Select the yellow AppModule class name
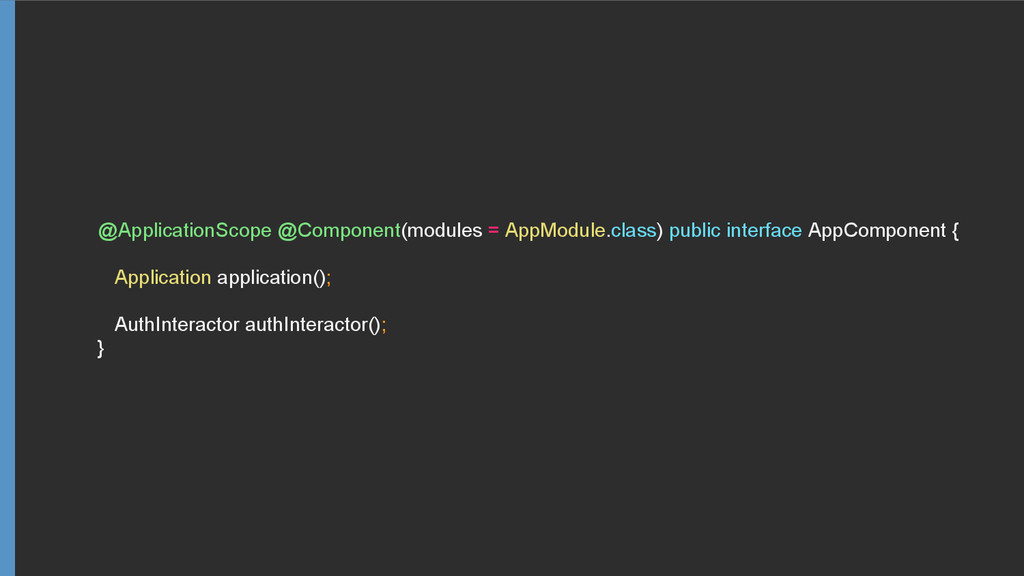Viewport: 1024px width, 576px height. click(x=555, y=231)
